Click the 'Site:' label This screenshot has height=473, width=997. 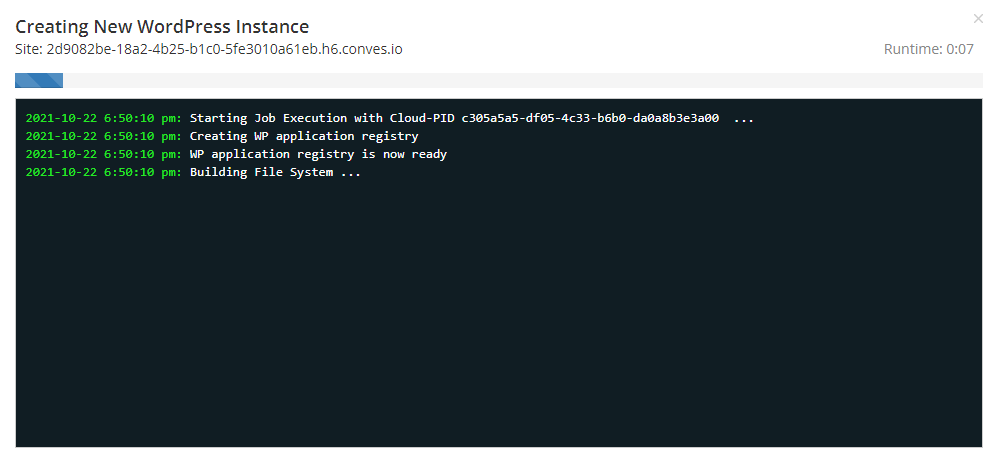(x=29, y=49)
